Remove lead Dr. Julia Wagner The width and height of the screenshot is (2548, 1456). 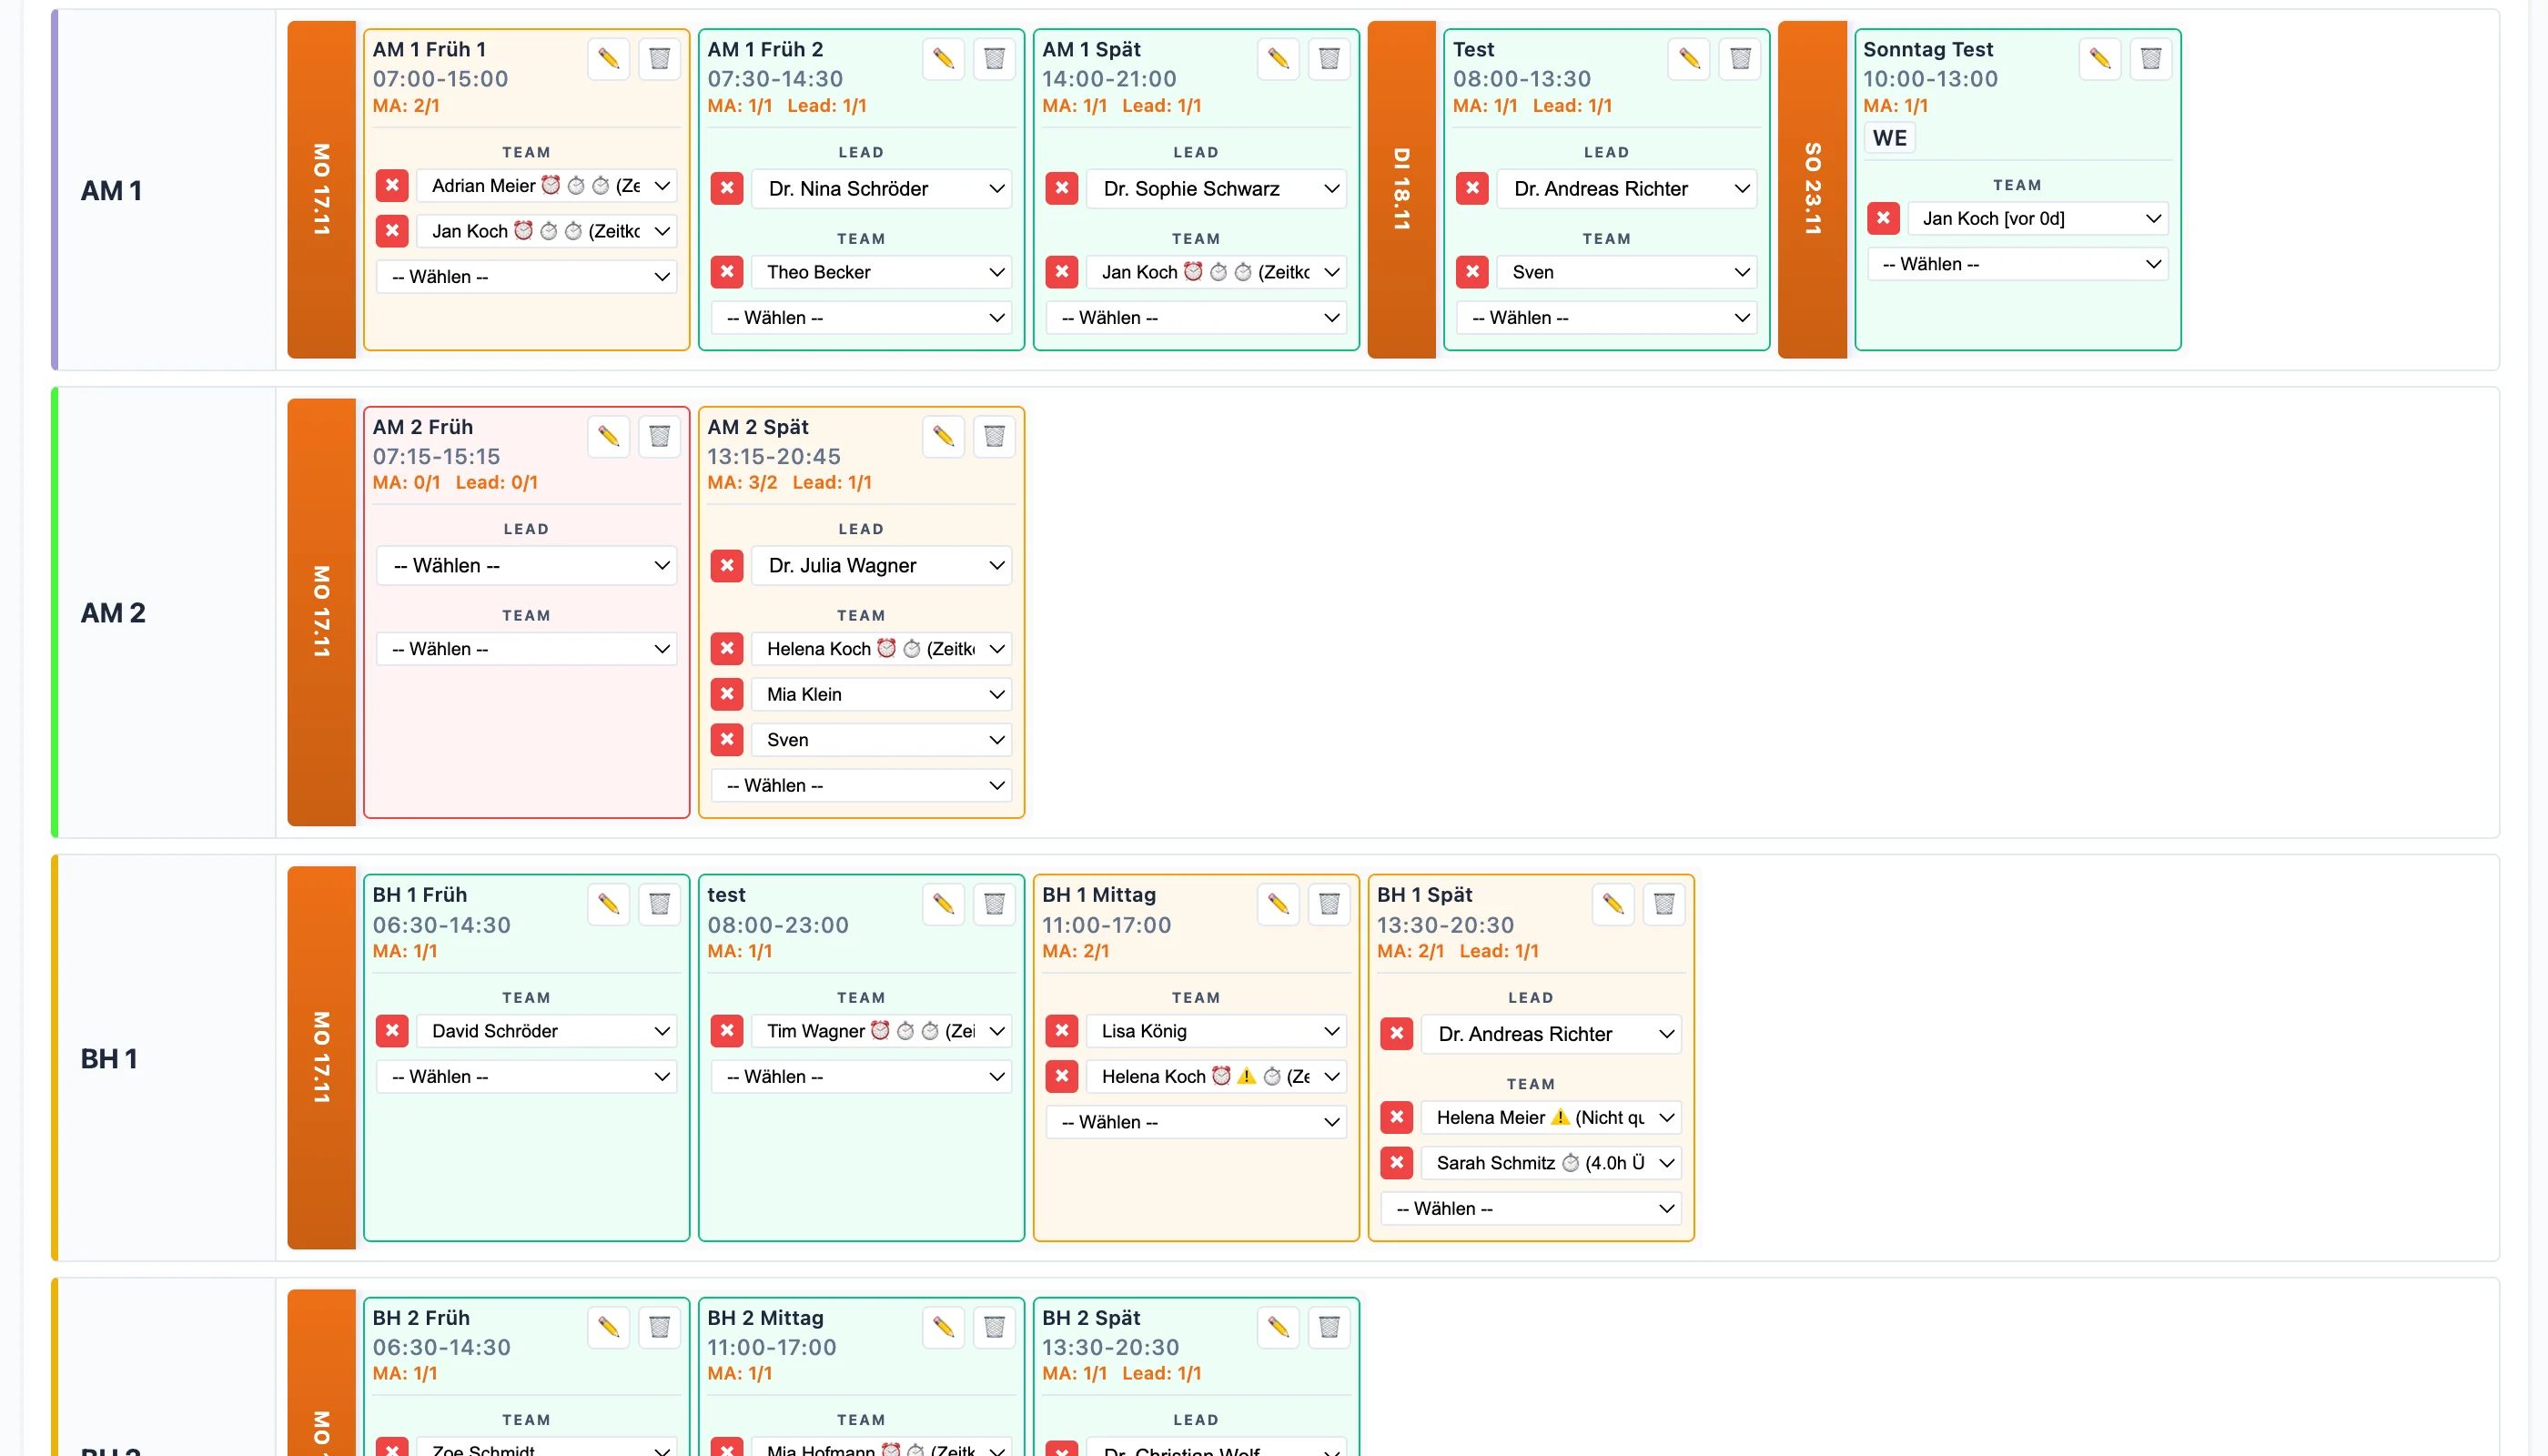tap(727, 566)
